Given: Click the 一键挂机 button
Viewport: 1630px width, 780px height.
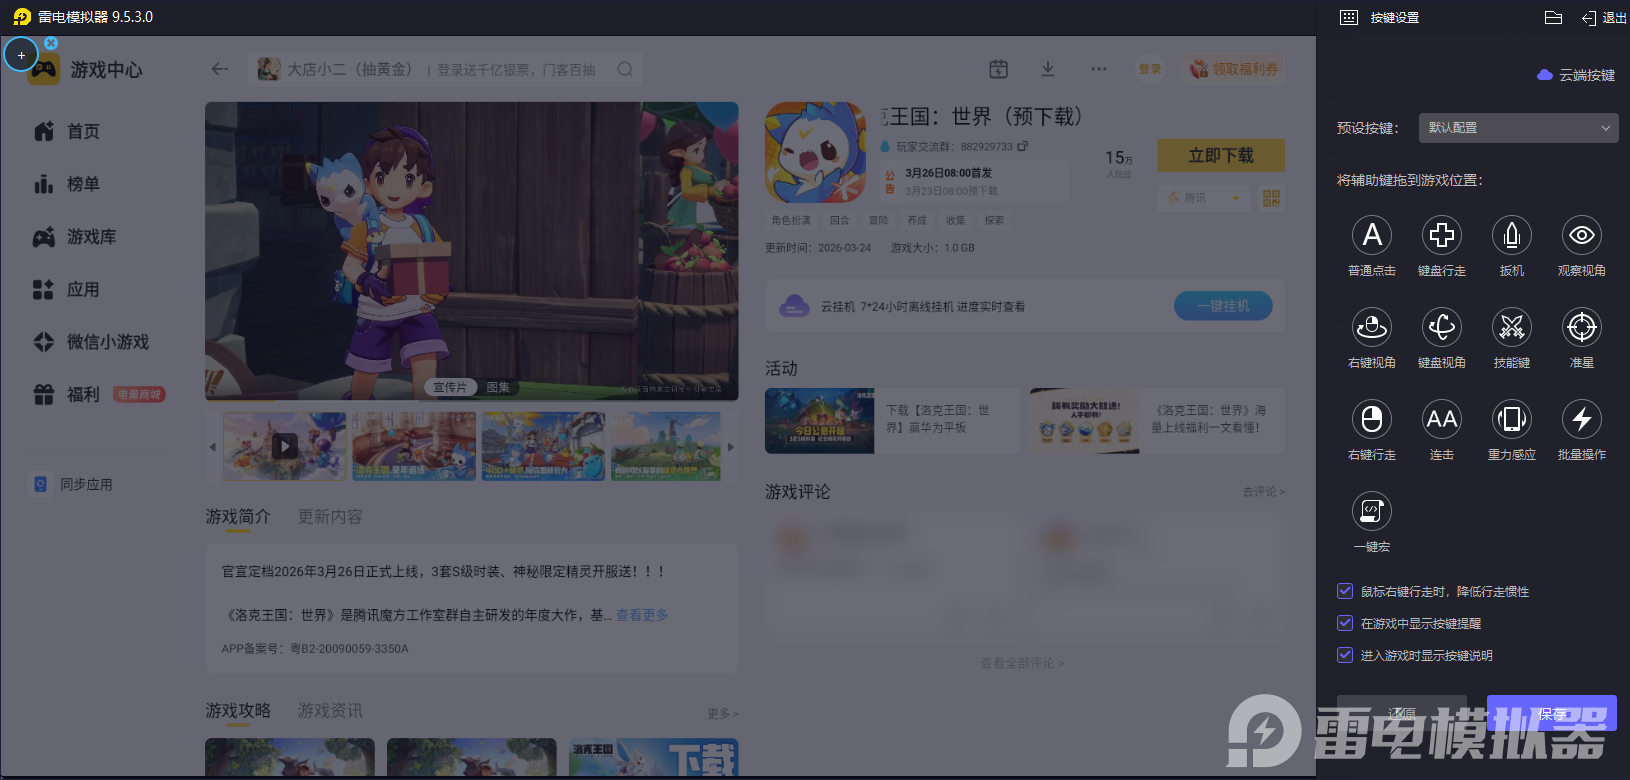Looking at the screenshot, I should 1223,306.
